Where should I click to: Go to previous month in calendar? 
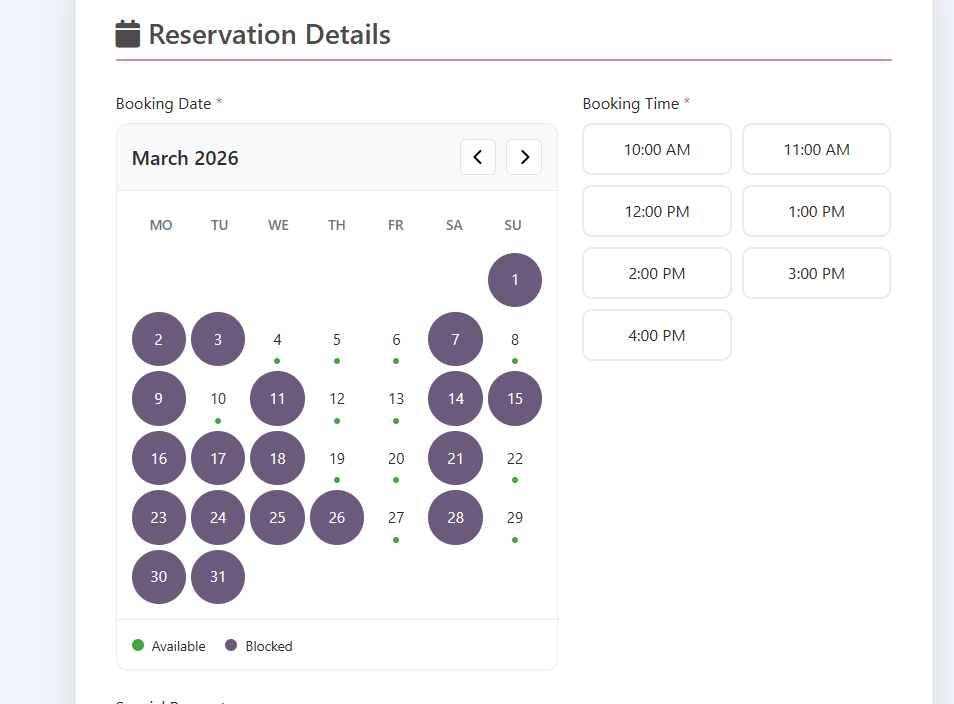pyautogui.click(x=477, y=157)
